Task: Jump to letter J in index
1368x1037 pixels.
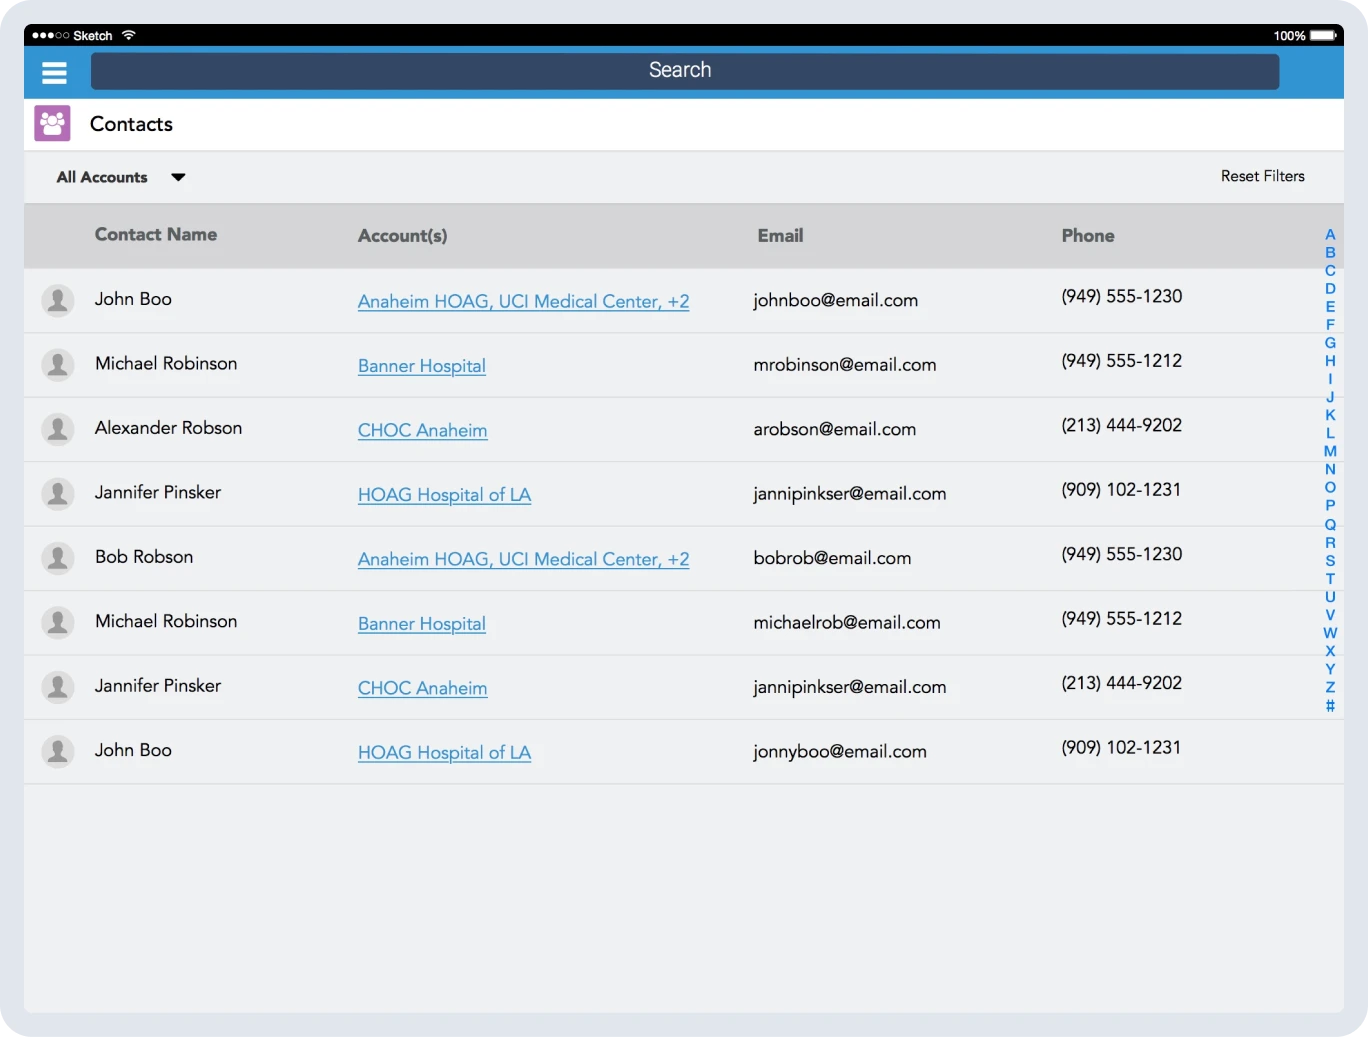Action: [x=1330, y=397]
